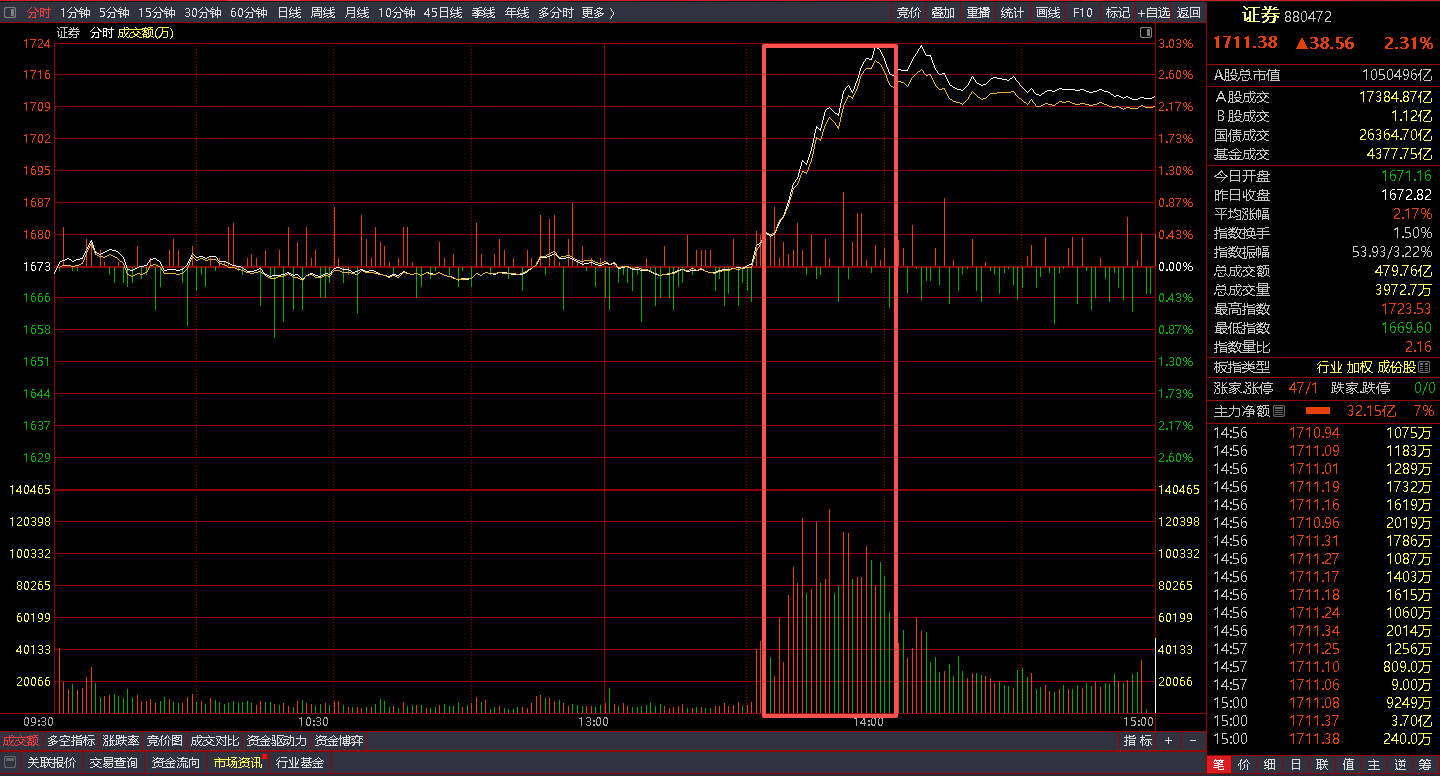Screen dimensions: 1440x776
Task: Open the 资金流向 bottom tab
Action: click(x=175, y=763)
